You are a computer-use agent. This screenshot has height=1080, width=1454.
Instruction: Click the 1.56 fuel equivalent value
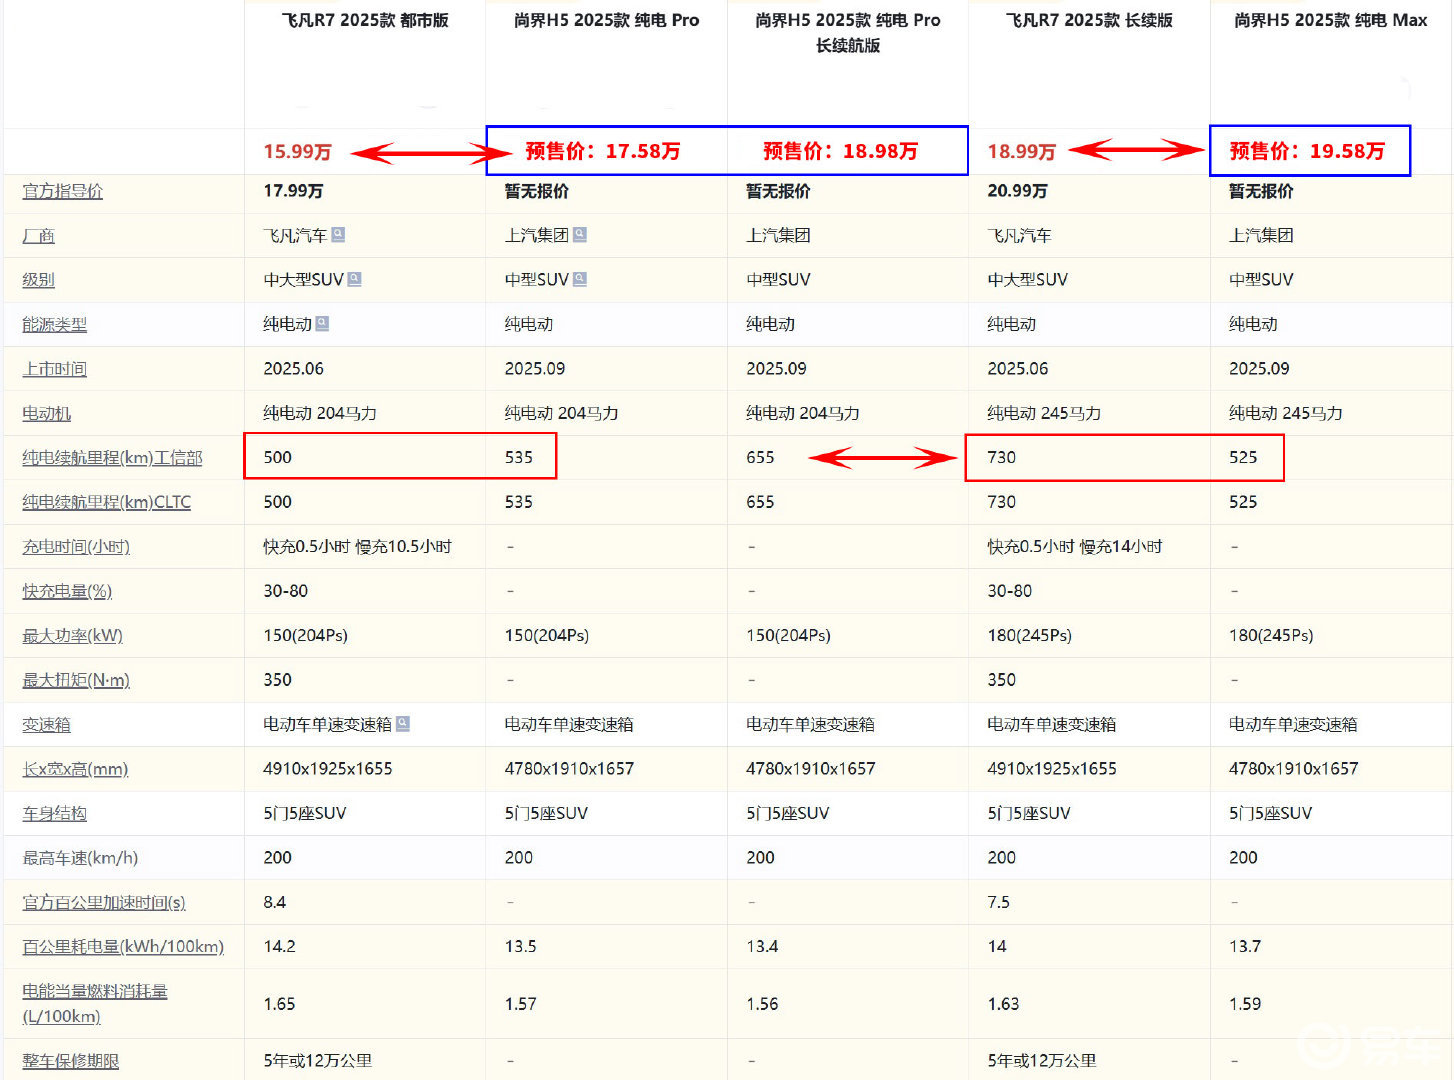point(762,1004)
